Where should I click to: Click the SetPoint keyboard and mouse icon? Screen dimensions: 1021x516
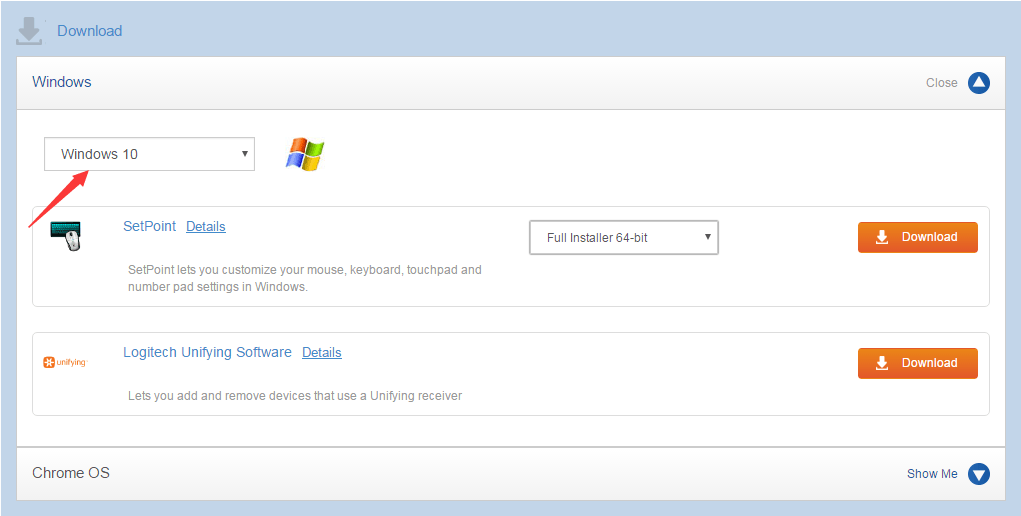66,236
